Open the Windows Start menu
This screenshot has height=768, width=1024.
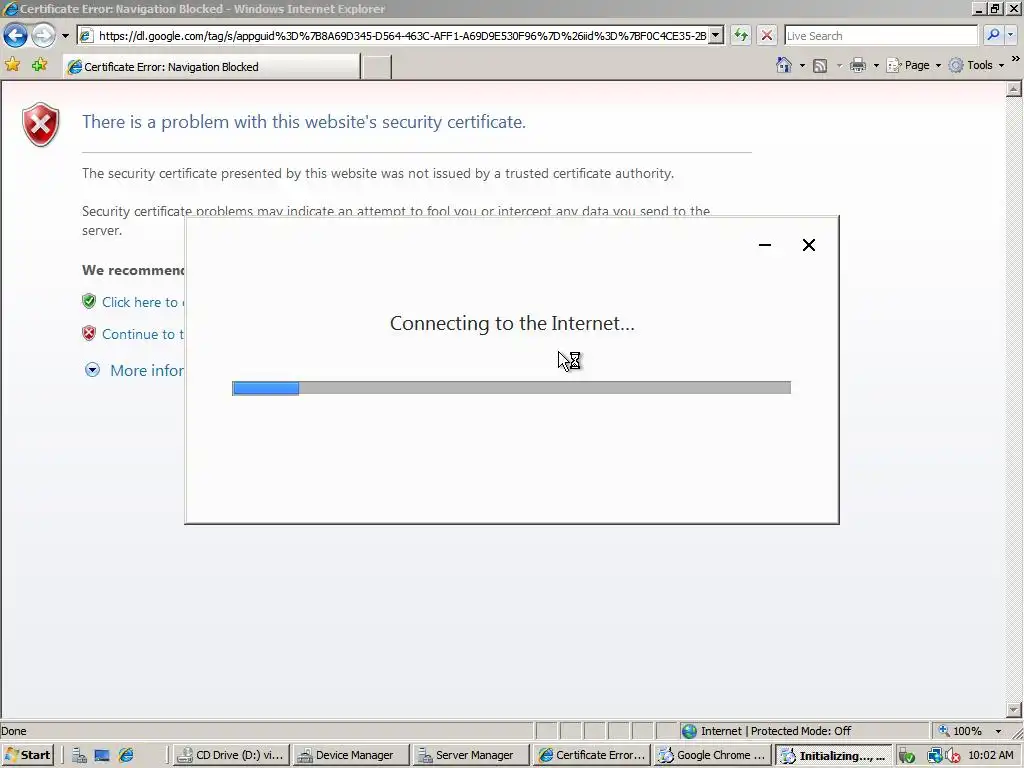(x=27, y=755)
